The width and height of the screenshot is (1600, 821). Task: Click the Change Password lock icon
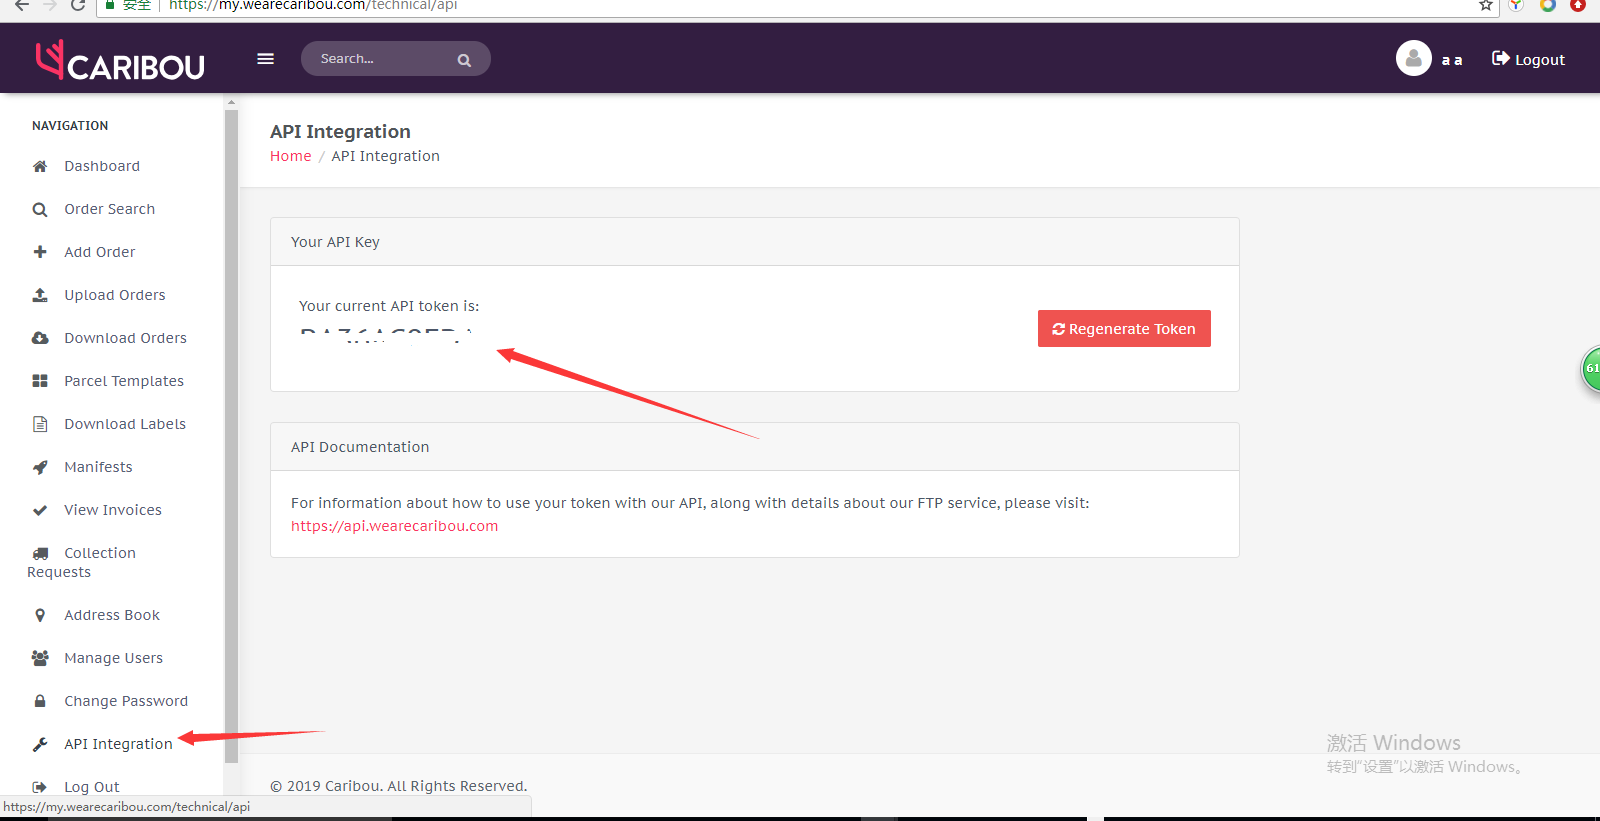click(x=40, y=701)
